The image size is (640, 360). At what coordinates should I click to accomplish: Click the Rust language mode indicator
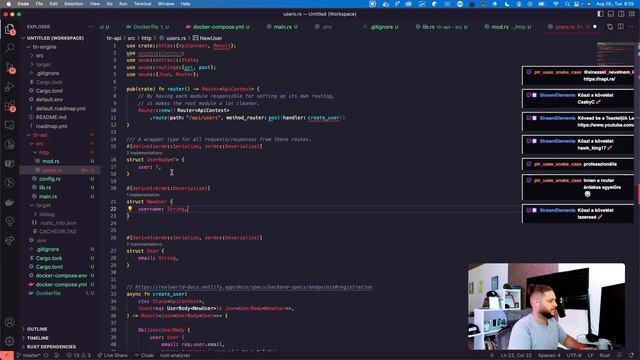point(605,356)
